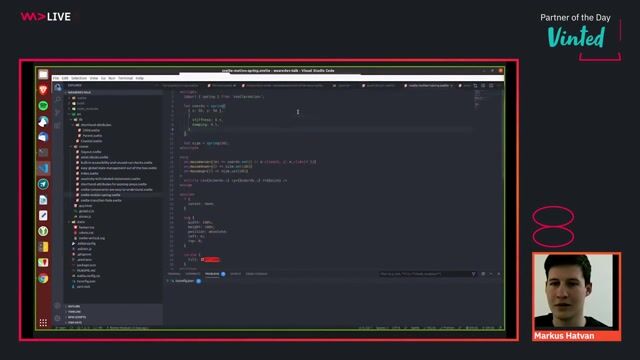Open README.md in the explorer

(86, 271)
